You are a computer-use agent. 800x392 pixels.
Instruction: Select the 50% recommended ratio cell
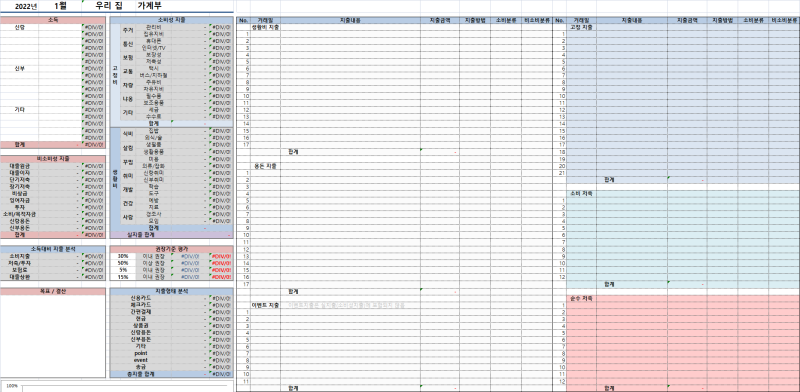(x=123, y=263)
